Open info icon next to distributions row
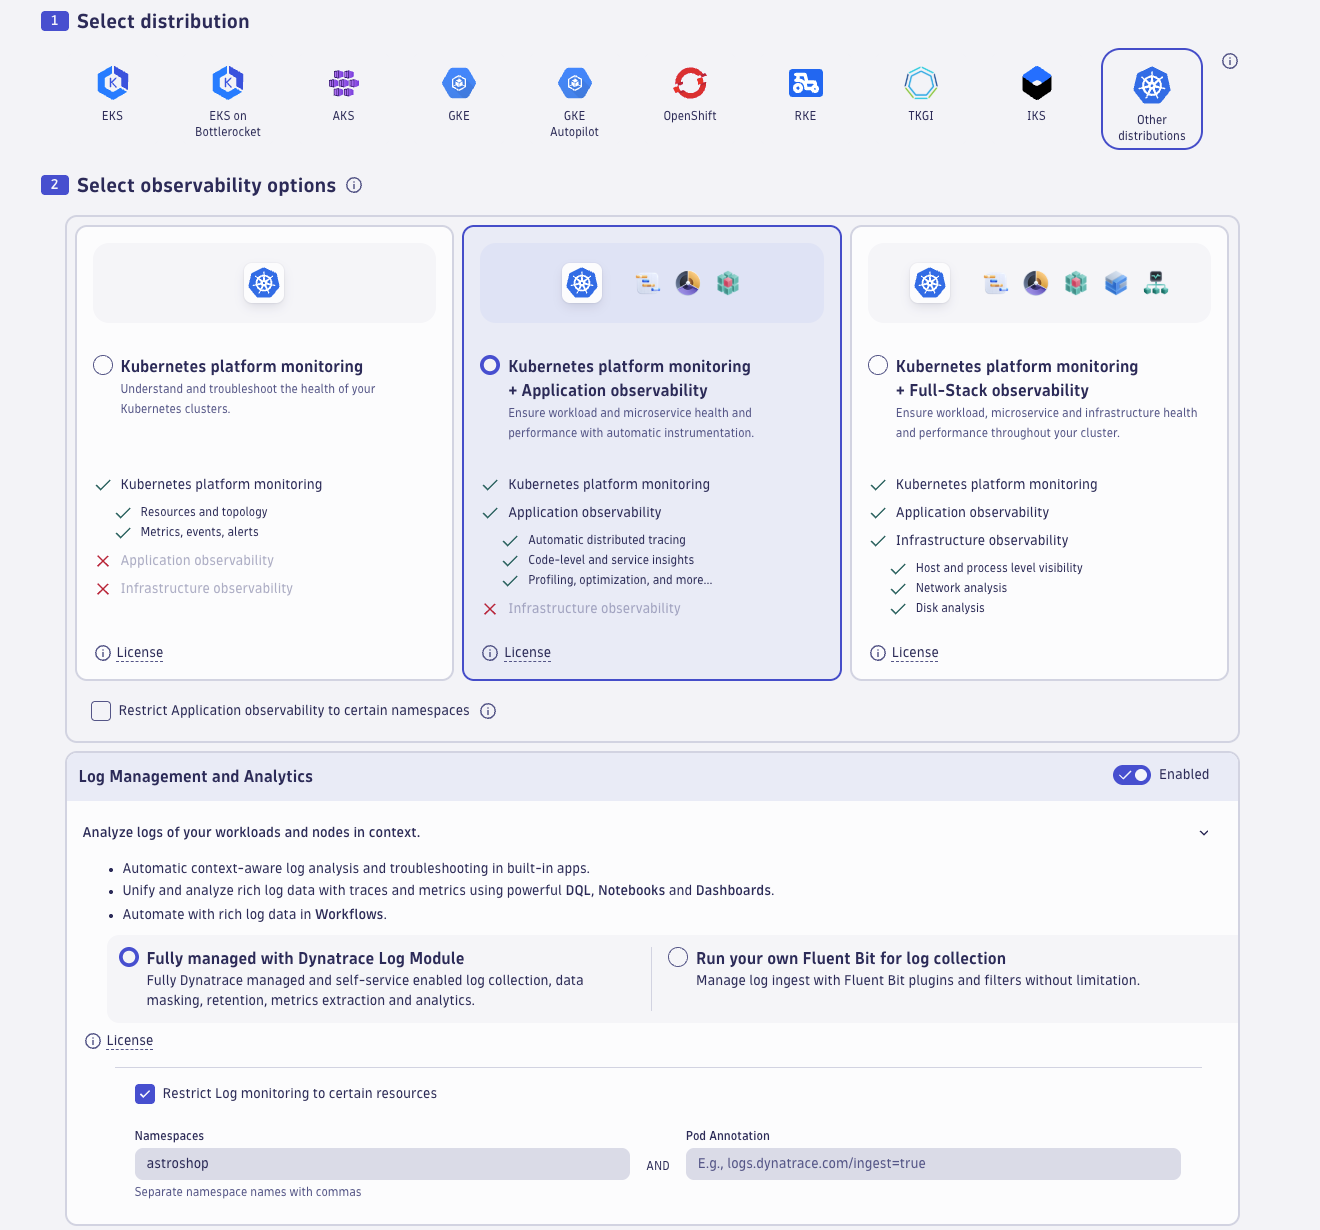 tap(1230, 61)
